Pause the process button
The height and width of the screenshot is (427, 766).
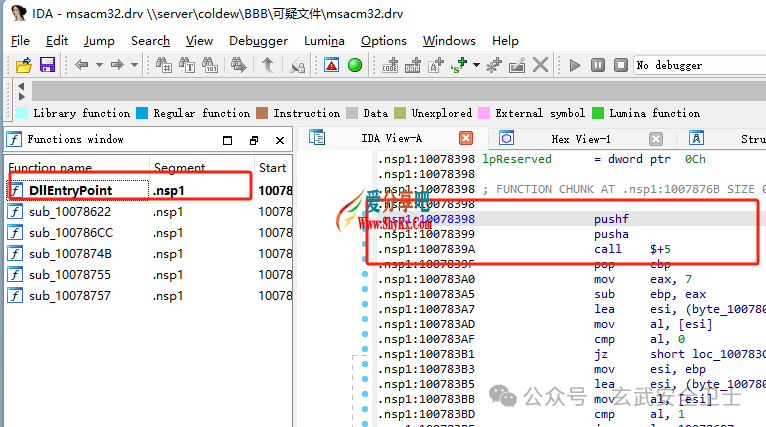coord(598,65)
